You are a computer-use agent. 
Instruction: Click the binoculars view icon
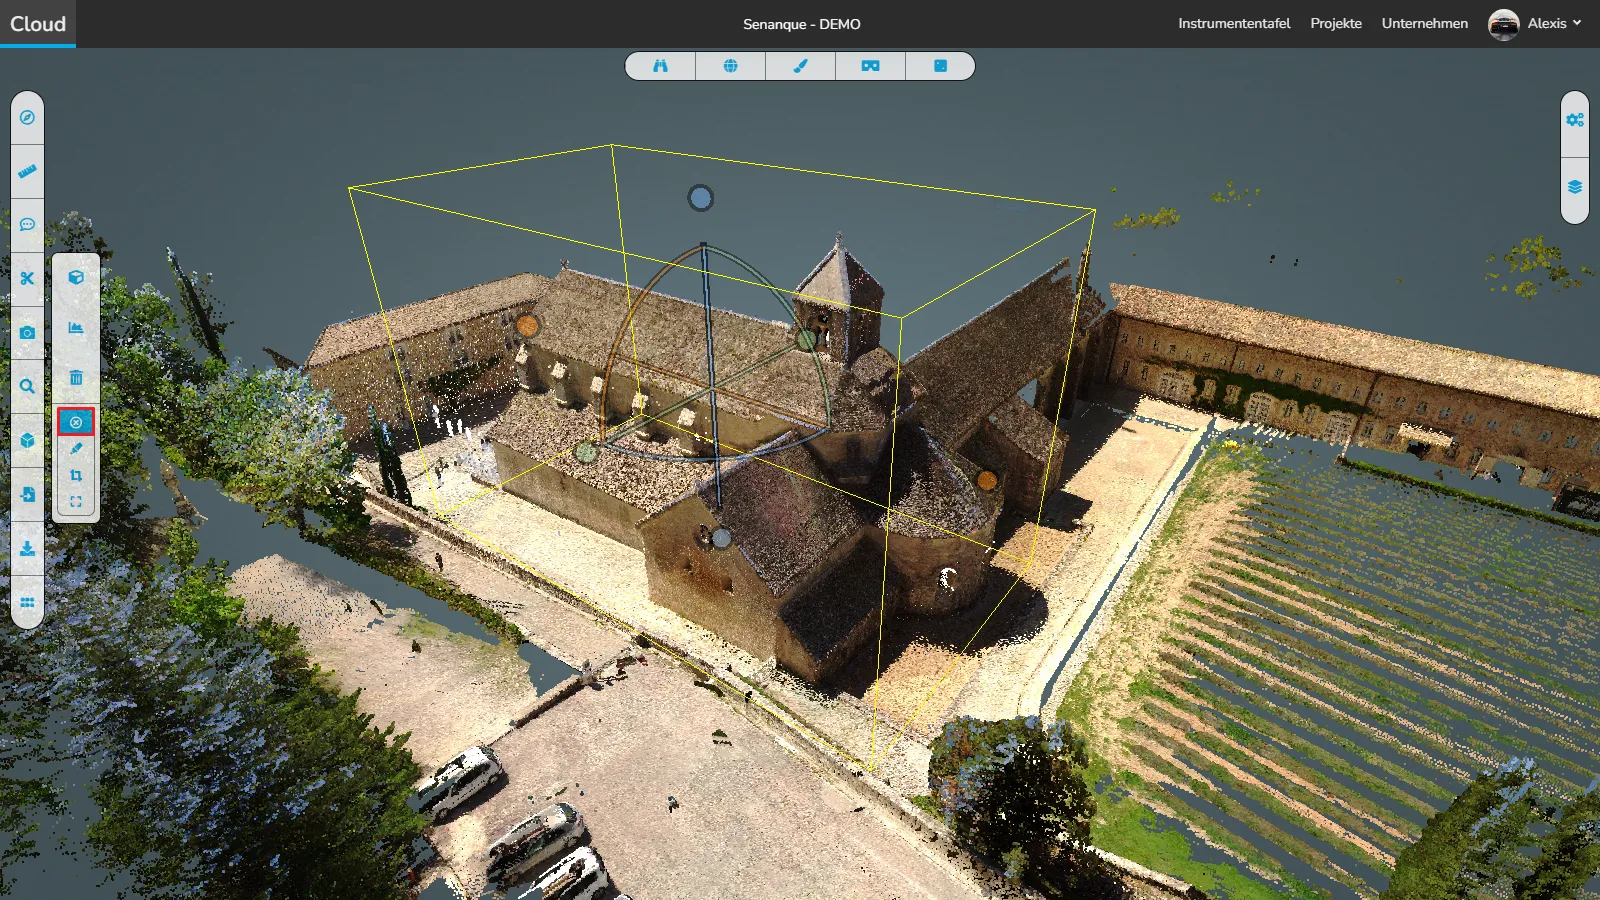(x=660, y=66)
